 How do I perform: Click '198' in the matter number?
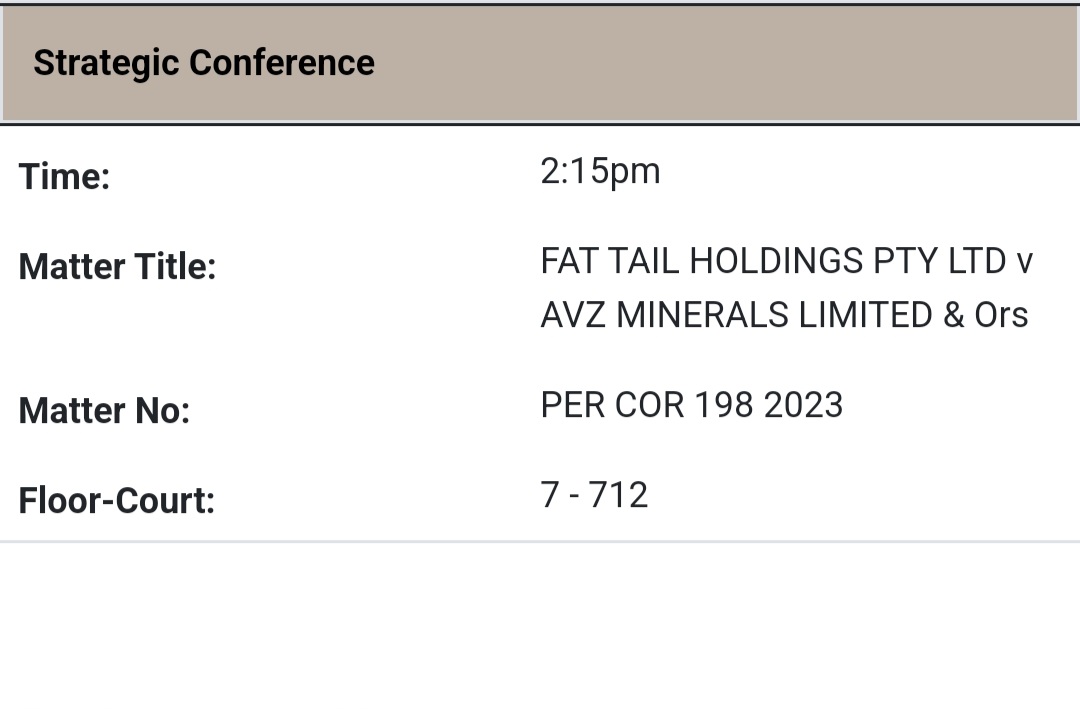(x=724, y=405)
